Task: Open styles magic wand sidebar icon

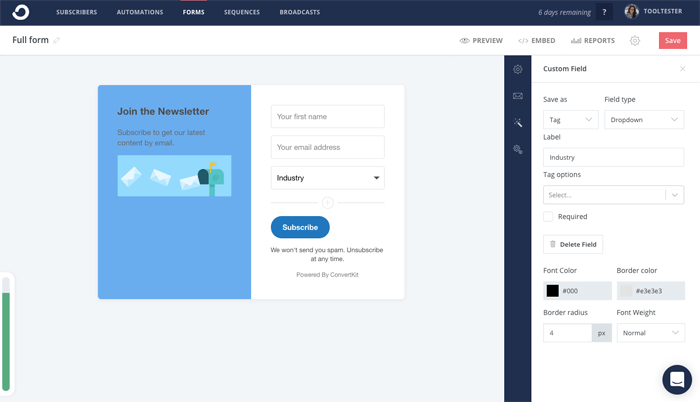Action: [518, 122]
